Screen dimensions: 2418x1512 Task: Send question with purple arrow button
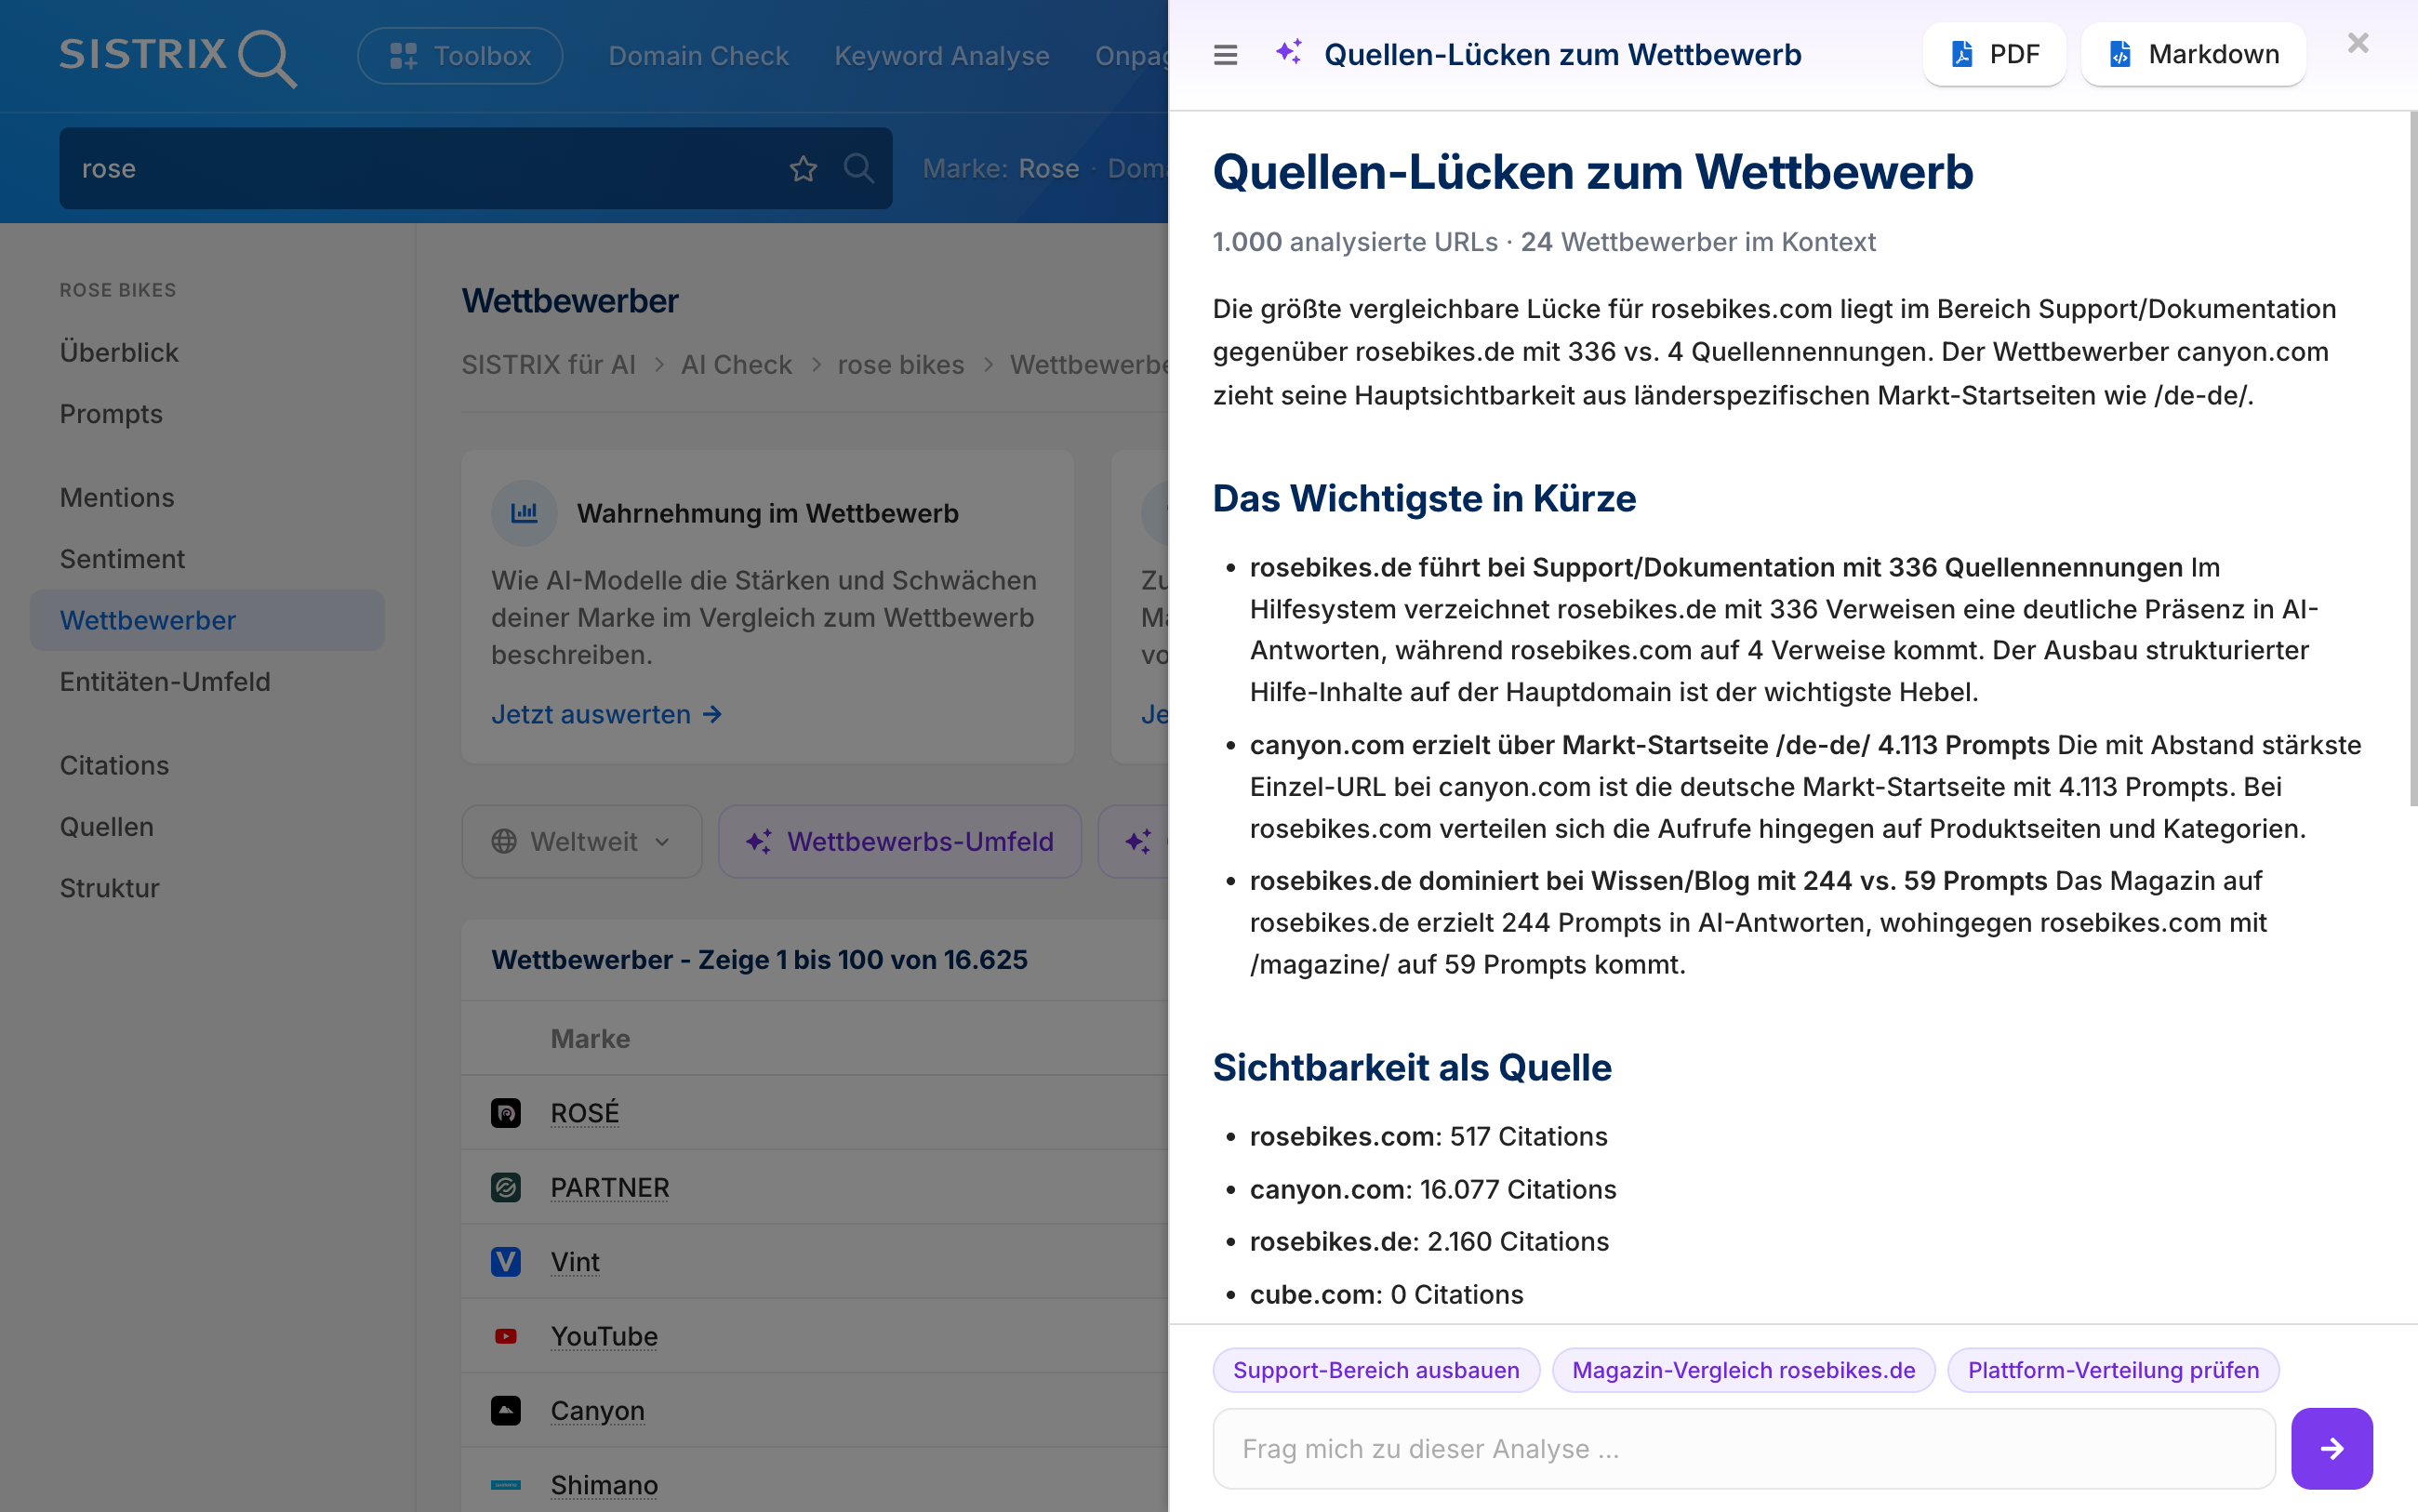pos(2331,1449)
